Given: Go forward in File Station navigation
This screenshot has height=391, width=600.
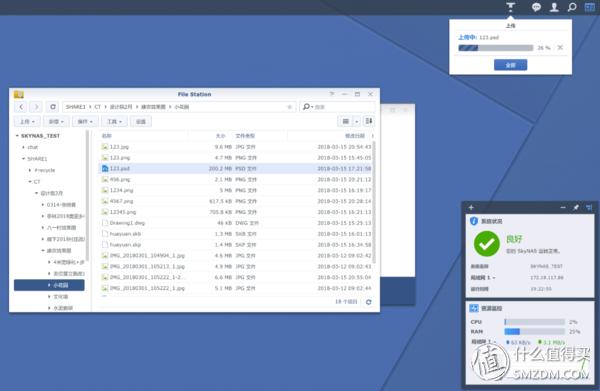Looking at the screenshot, I should (36, 107).
